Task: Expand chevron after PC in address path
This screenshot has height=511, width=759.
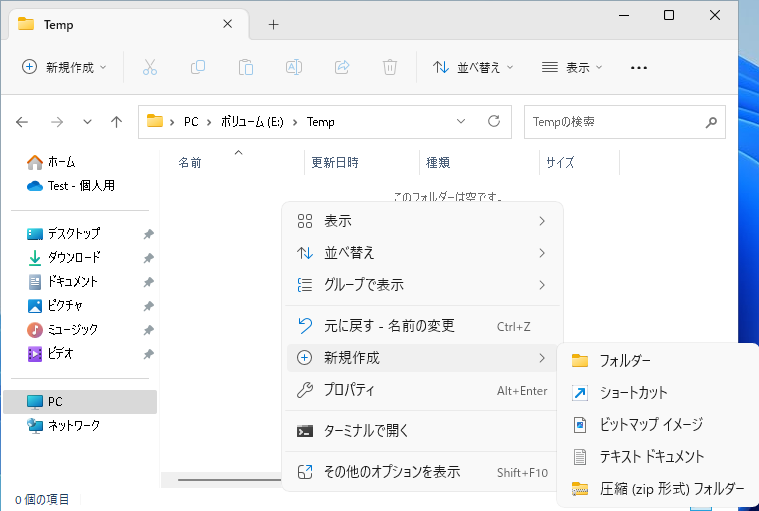Action: [x=209, y=122]
